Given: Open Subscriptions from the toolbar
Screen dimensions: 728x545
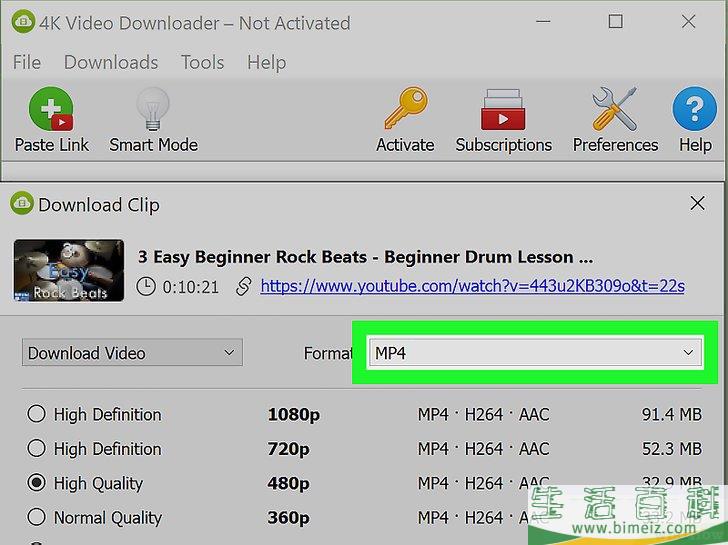Looking at the screenshot, I should tap(503, 111).
